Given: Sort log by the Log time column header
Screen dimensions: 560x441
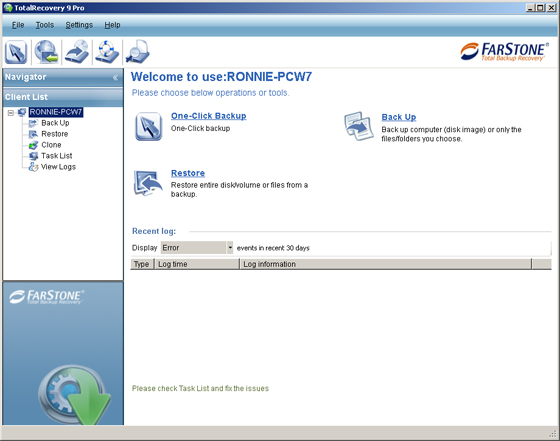Looking at the screenshot, I should coord(197,264).
